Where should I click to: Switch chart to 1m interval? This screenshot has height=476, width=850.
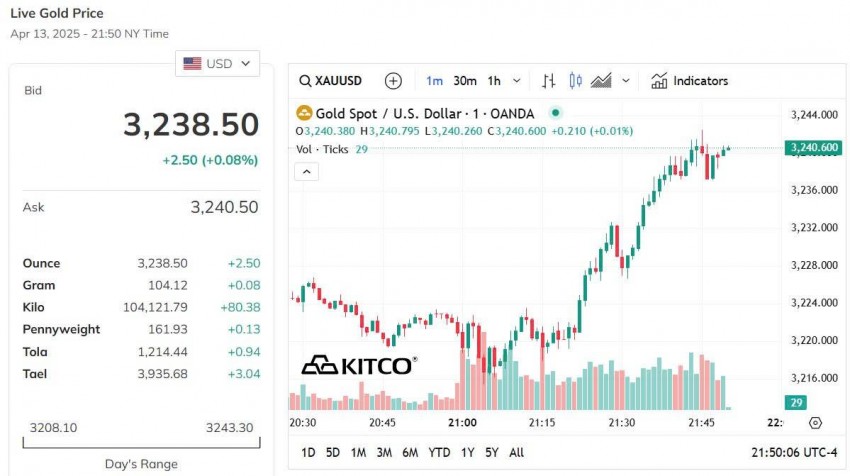[434, 81]
